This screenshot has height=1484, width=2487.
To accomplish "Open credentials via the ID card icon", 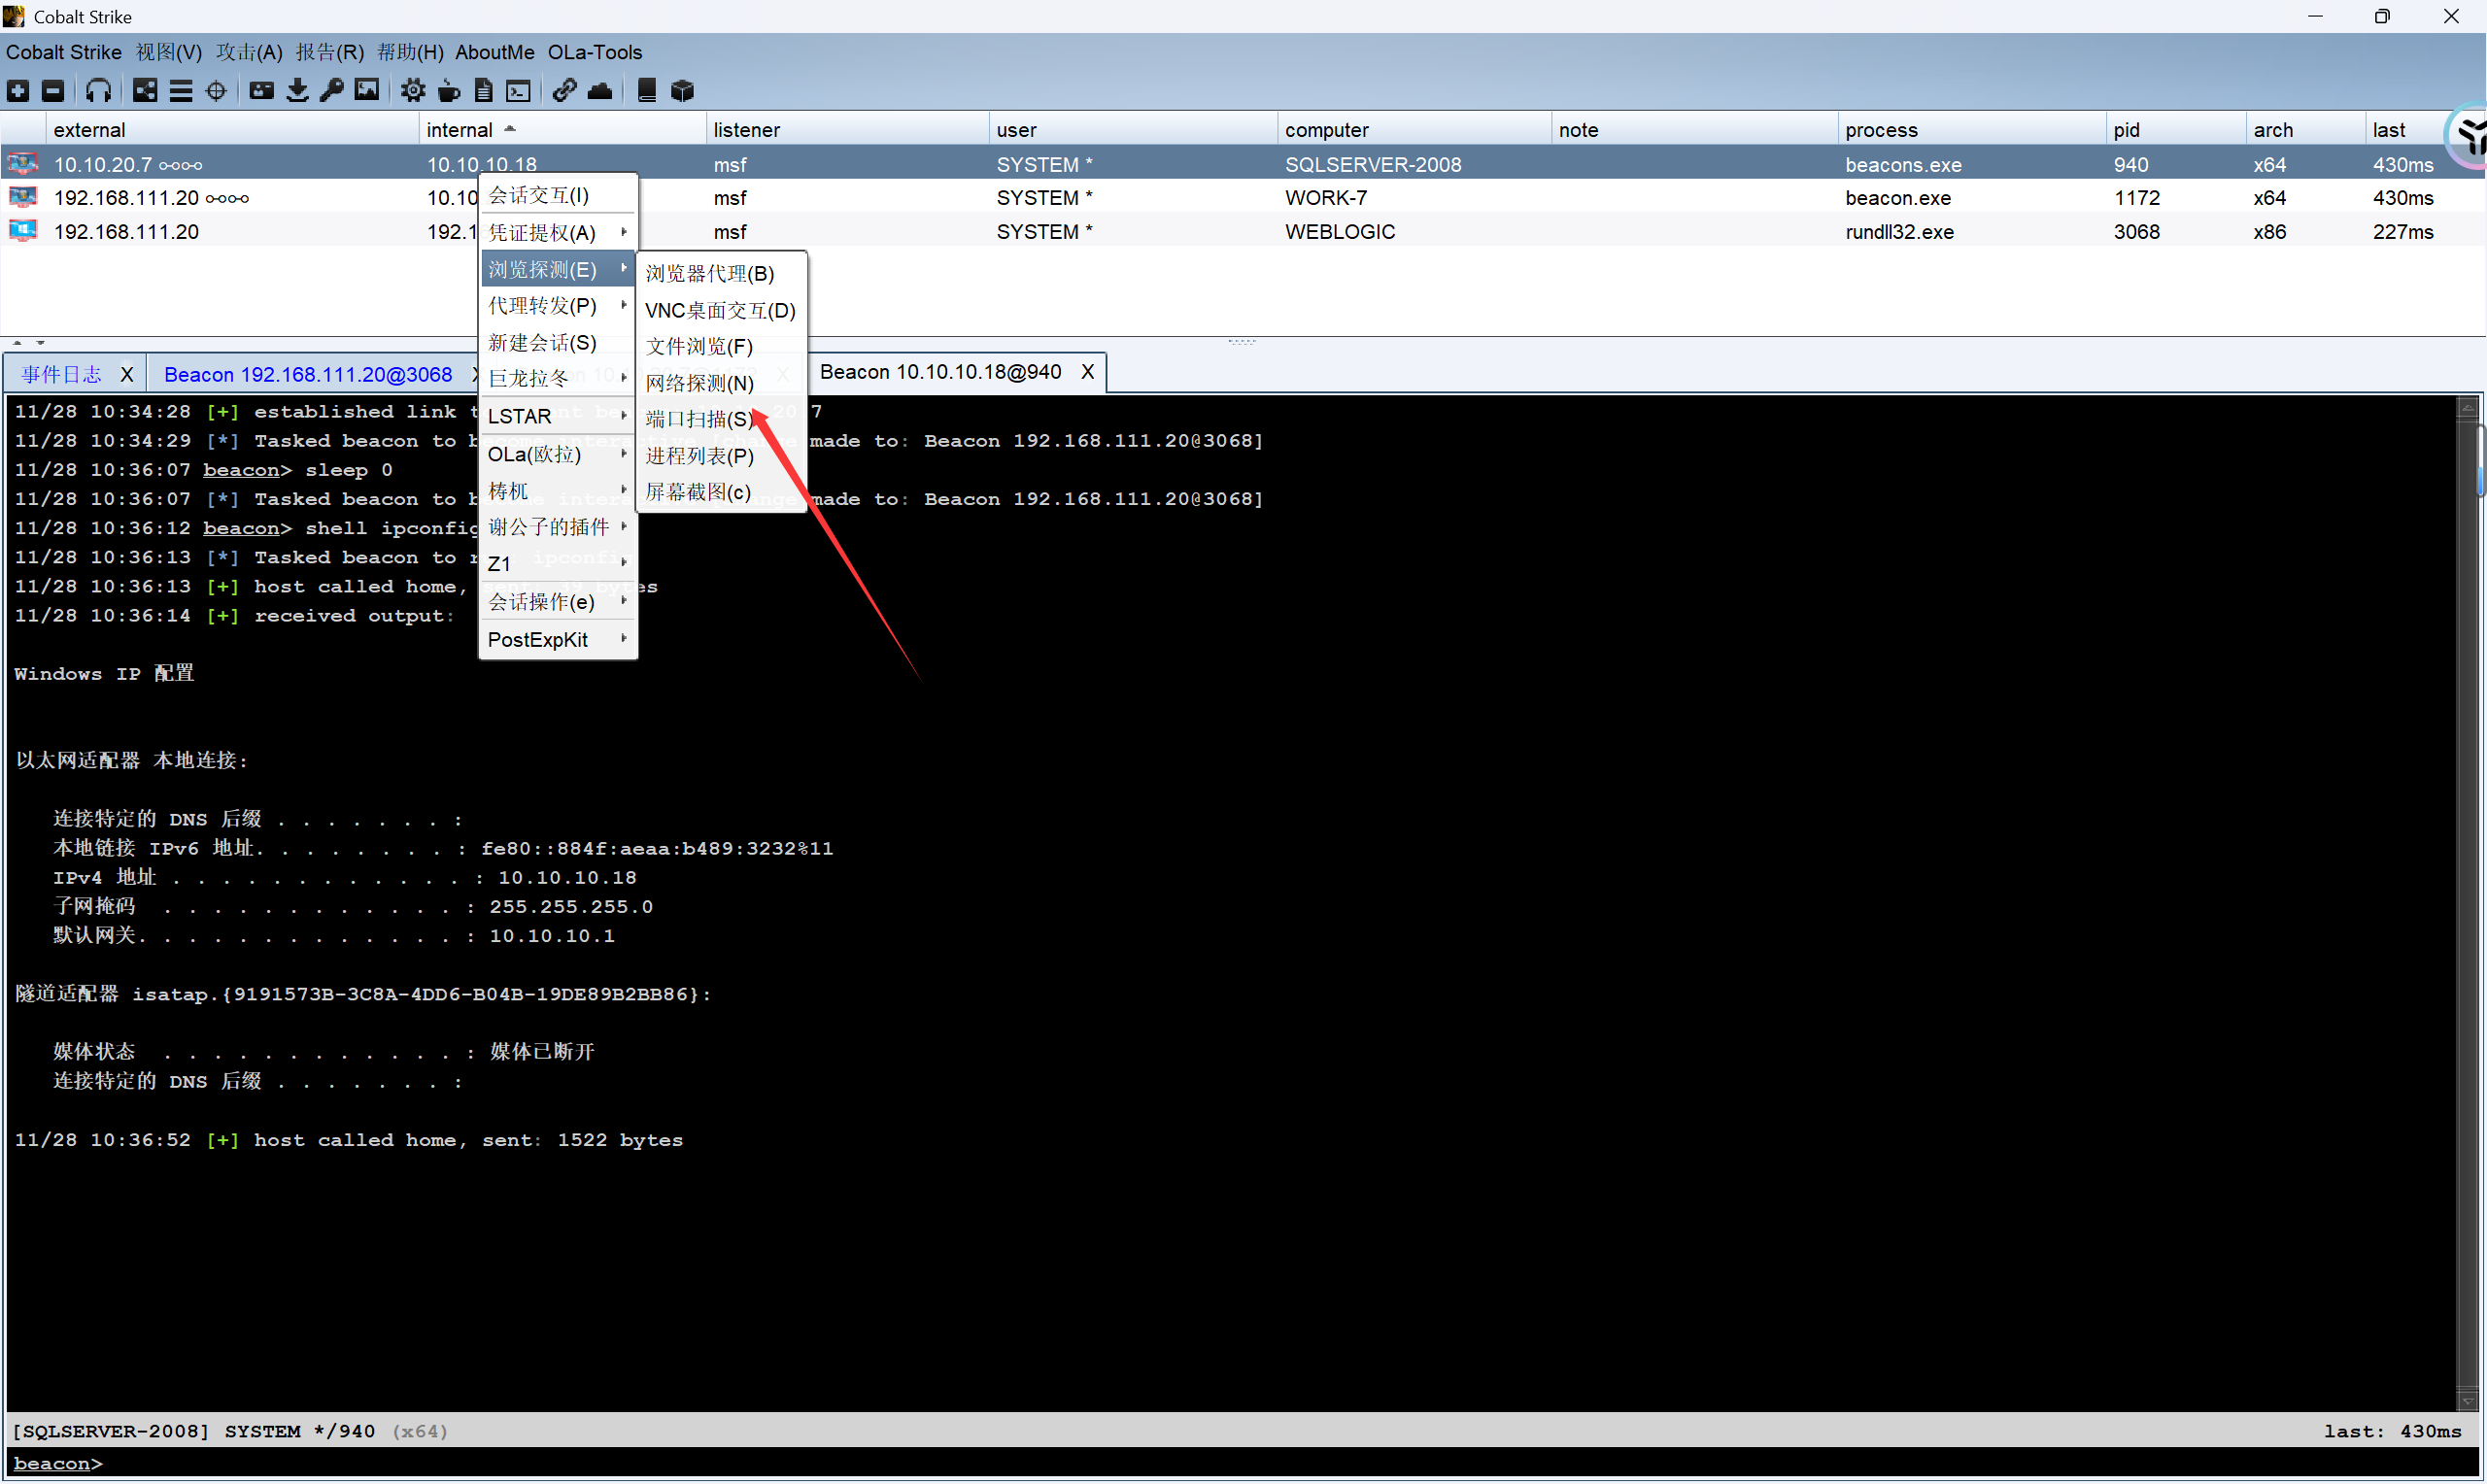I will pos(261,91).
